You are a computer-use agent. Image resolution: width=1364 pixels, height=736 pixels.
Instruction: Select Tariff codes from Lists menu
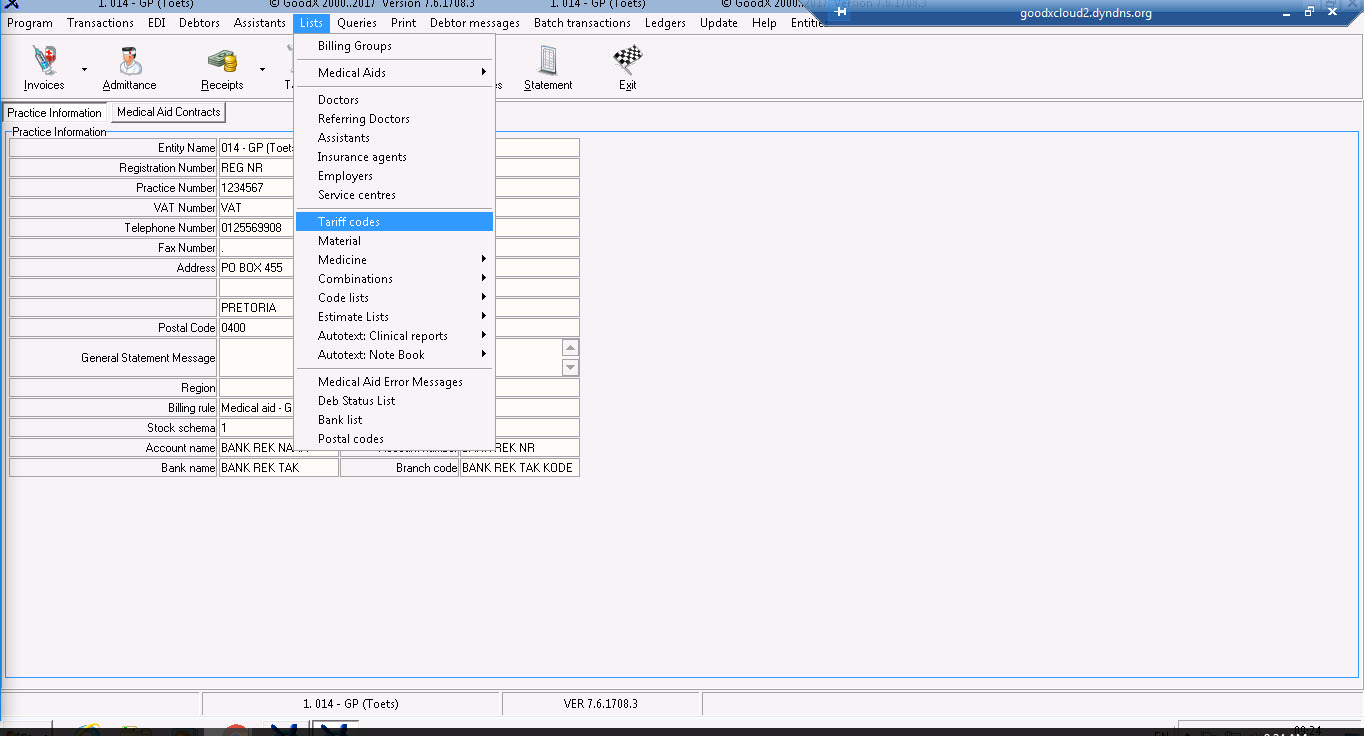pos(349,222)
